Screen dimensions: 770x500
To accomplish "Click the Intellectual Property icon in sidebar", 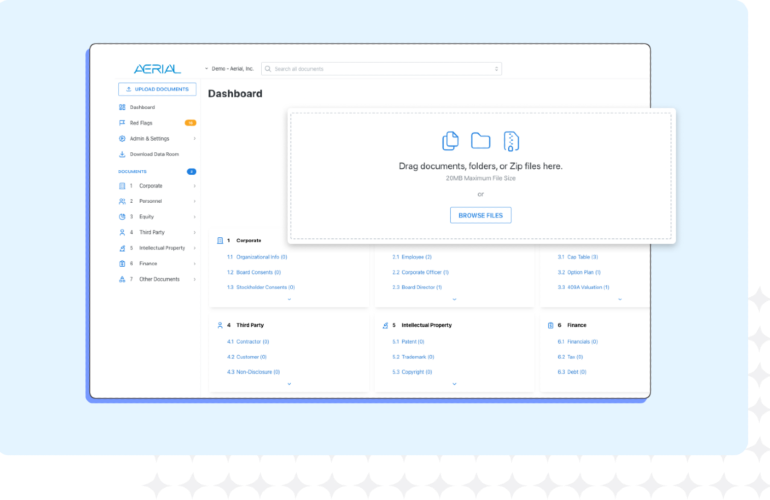I will [x=122, y=248].
